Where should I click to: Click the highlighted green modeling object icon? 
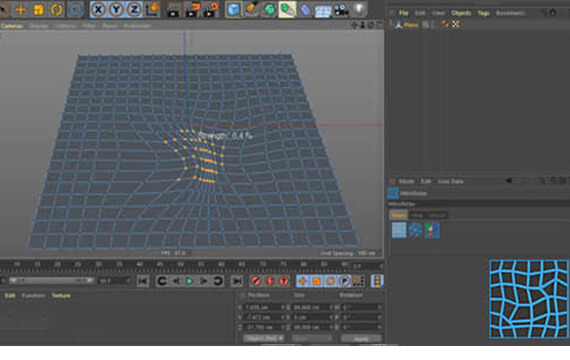[287, 10]
